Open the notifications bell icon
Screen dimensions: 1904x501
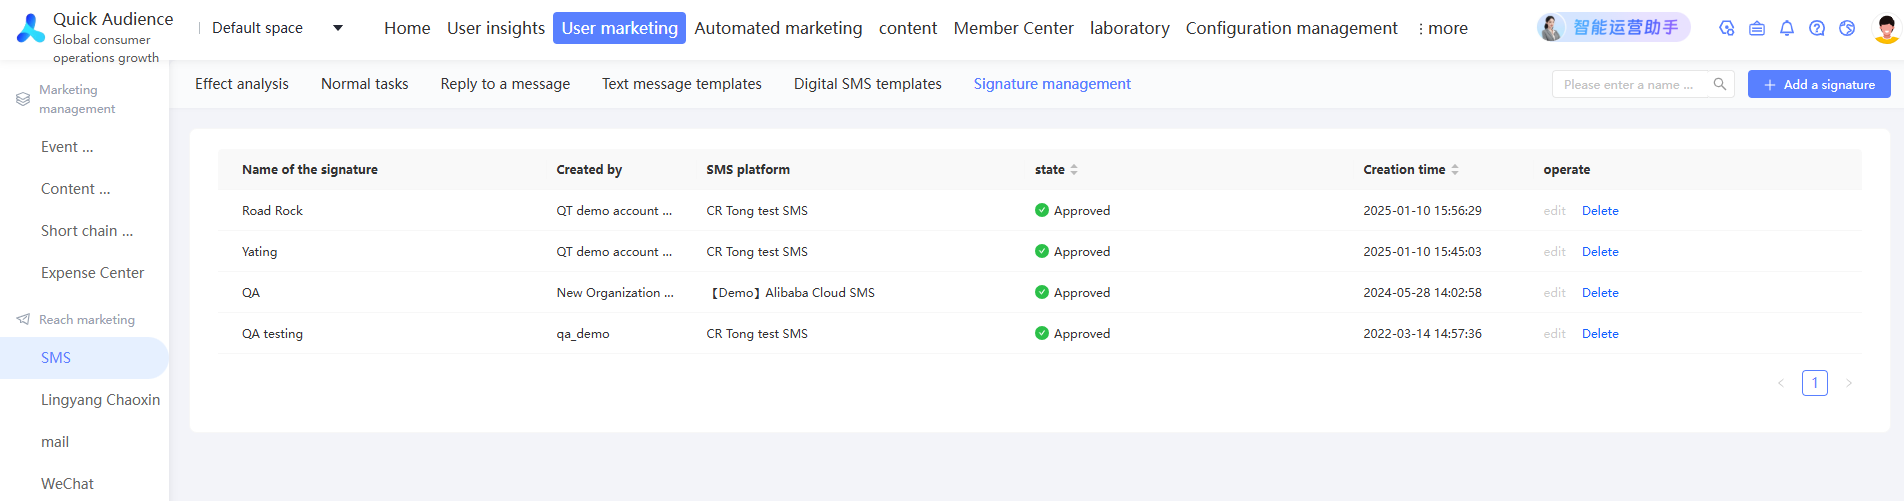pos(1787,28)
